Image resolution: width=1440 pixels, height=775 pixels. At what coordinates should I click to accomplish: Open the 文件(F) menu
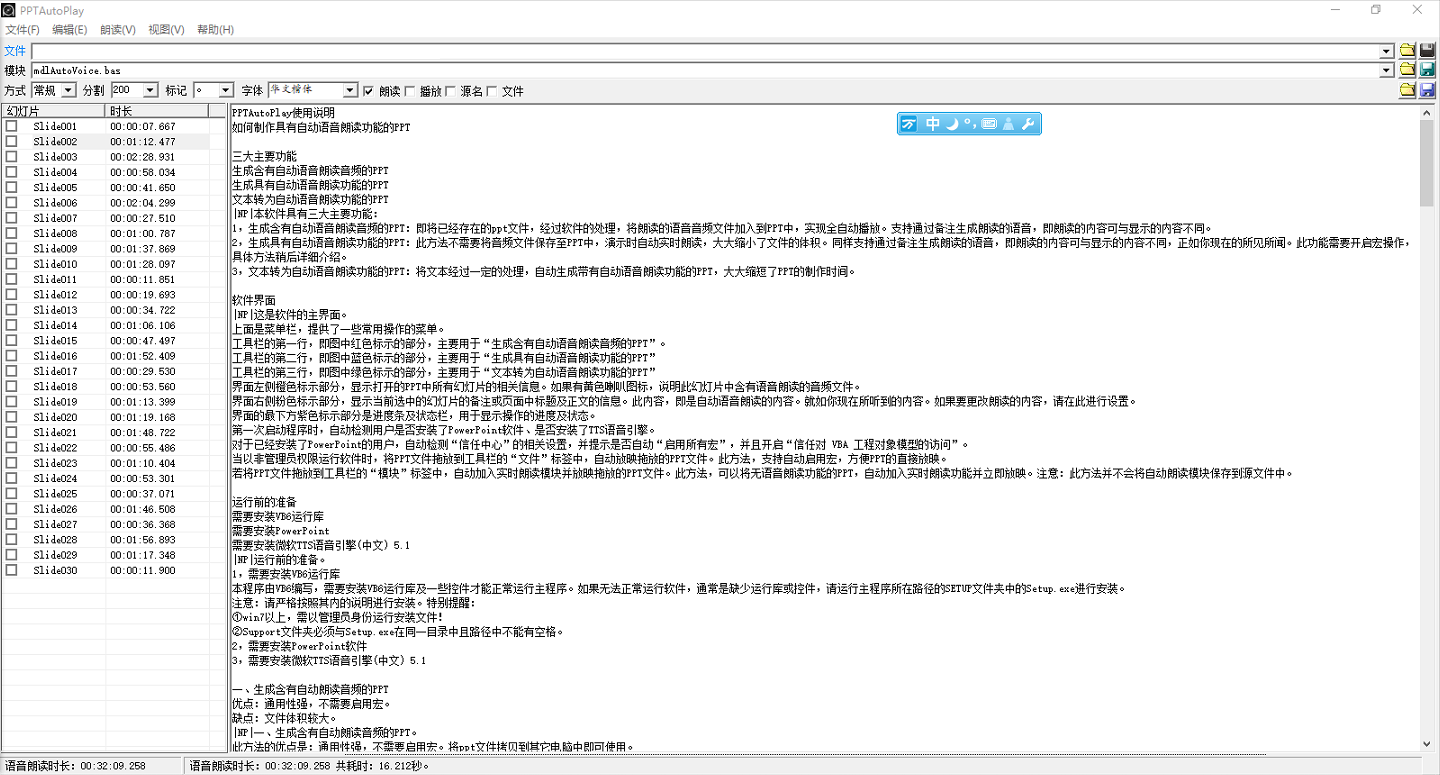tap(23, 29)
